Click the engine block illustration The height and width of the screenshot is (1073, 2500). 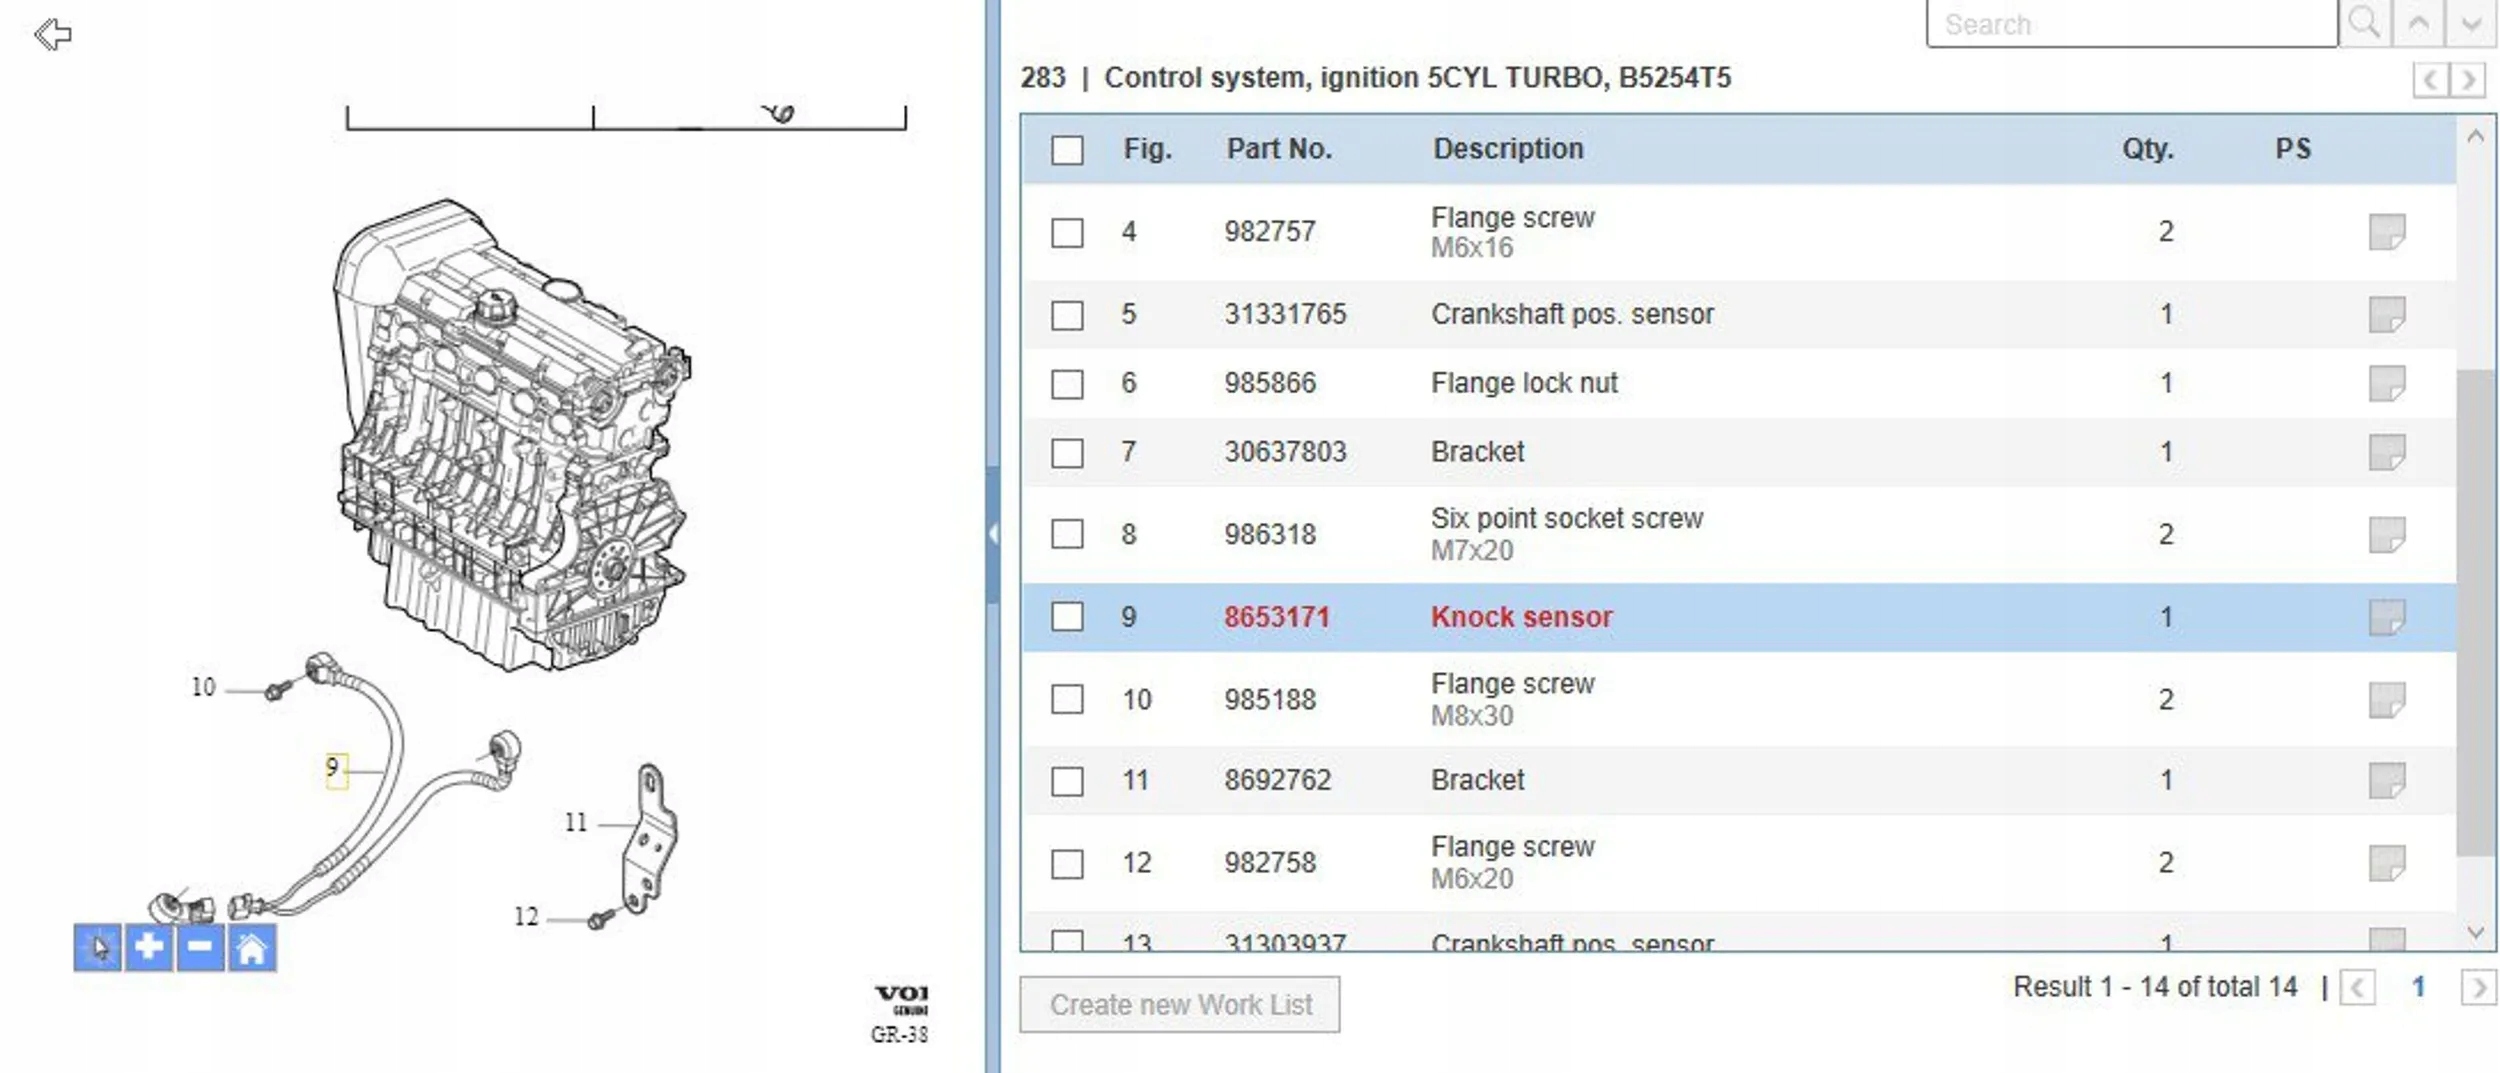(512, 435)
